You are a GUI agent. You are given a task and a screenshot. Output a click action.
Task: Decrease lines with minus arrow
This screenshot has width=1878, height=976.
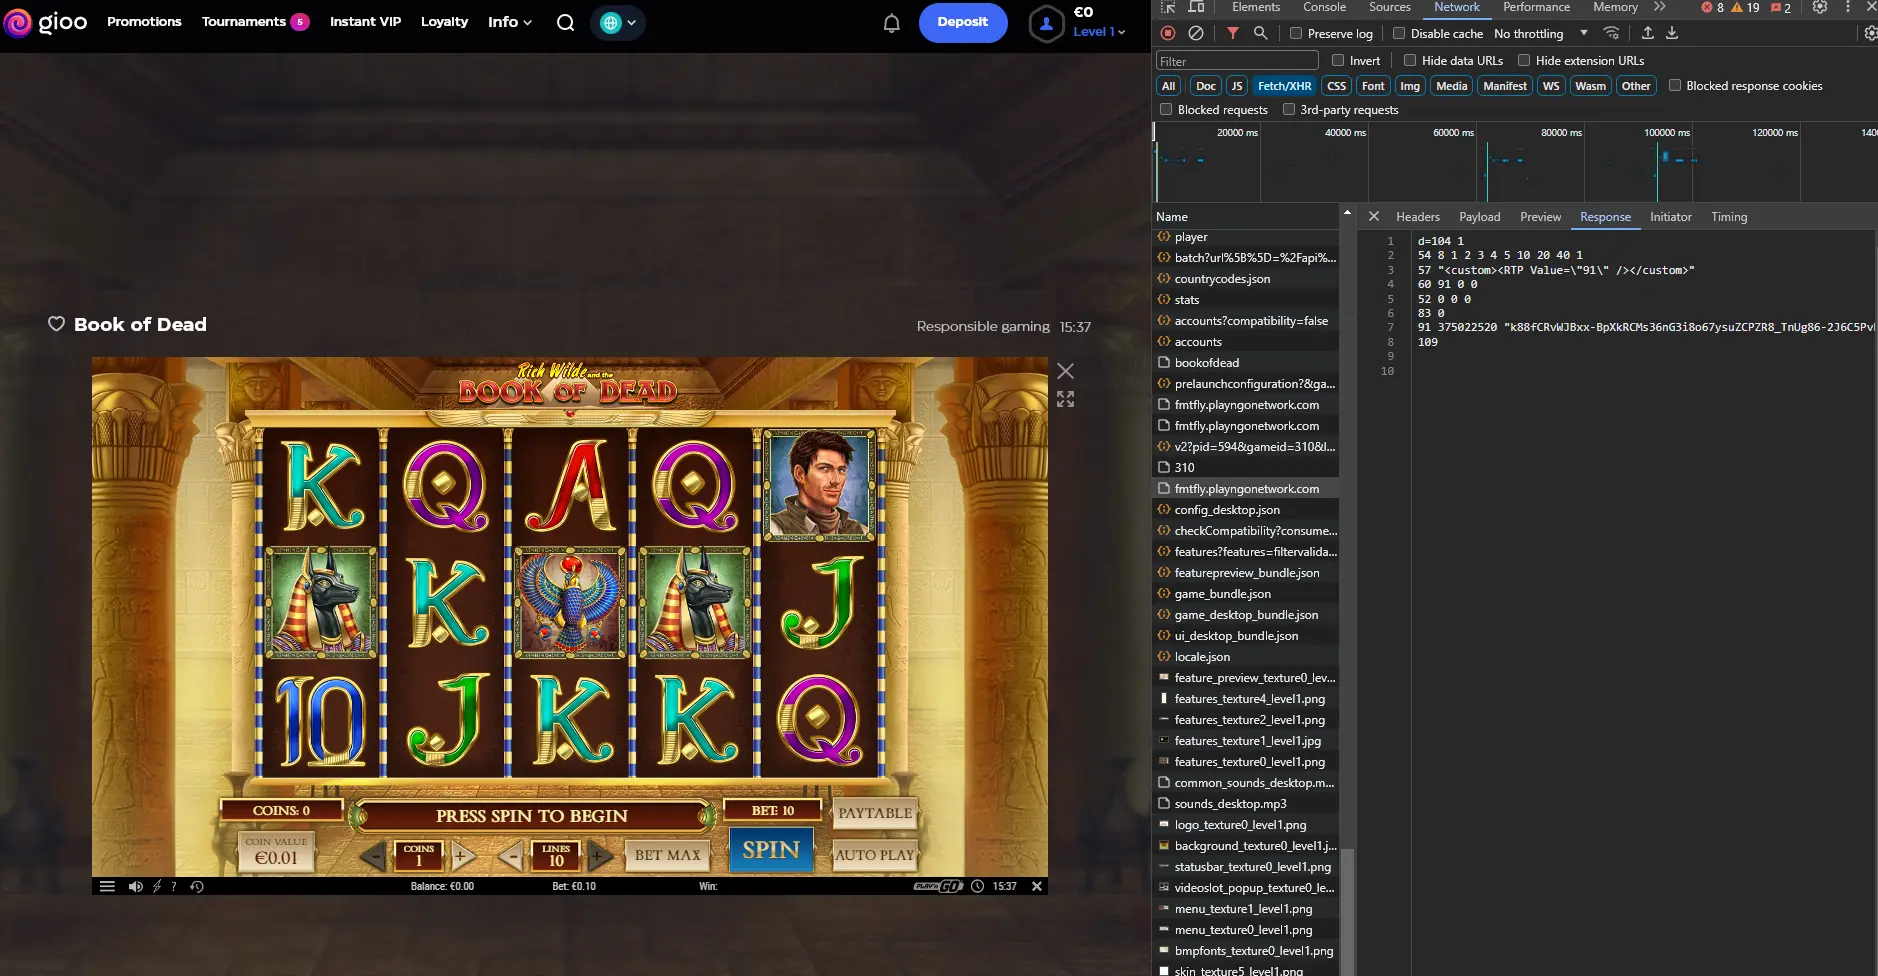coord(510,855)
